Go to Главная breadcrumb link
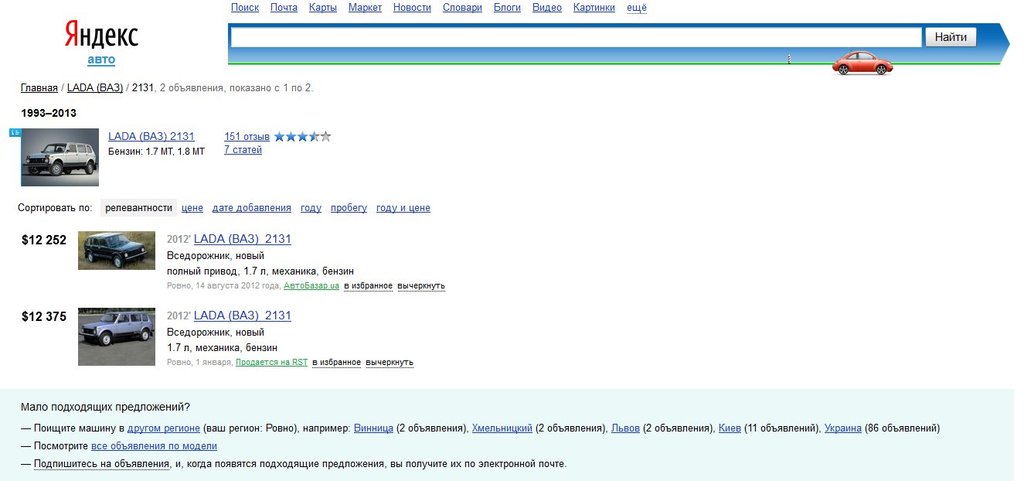1024x481 pixels. click(x=39, y=88)
